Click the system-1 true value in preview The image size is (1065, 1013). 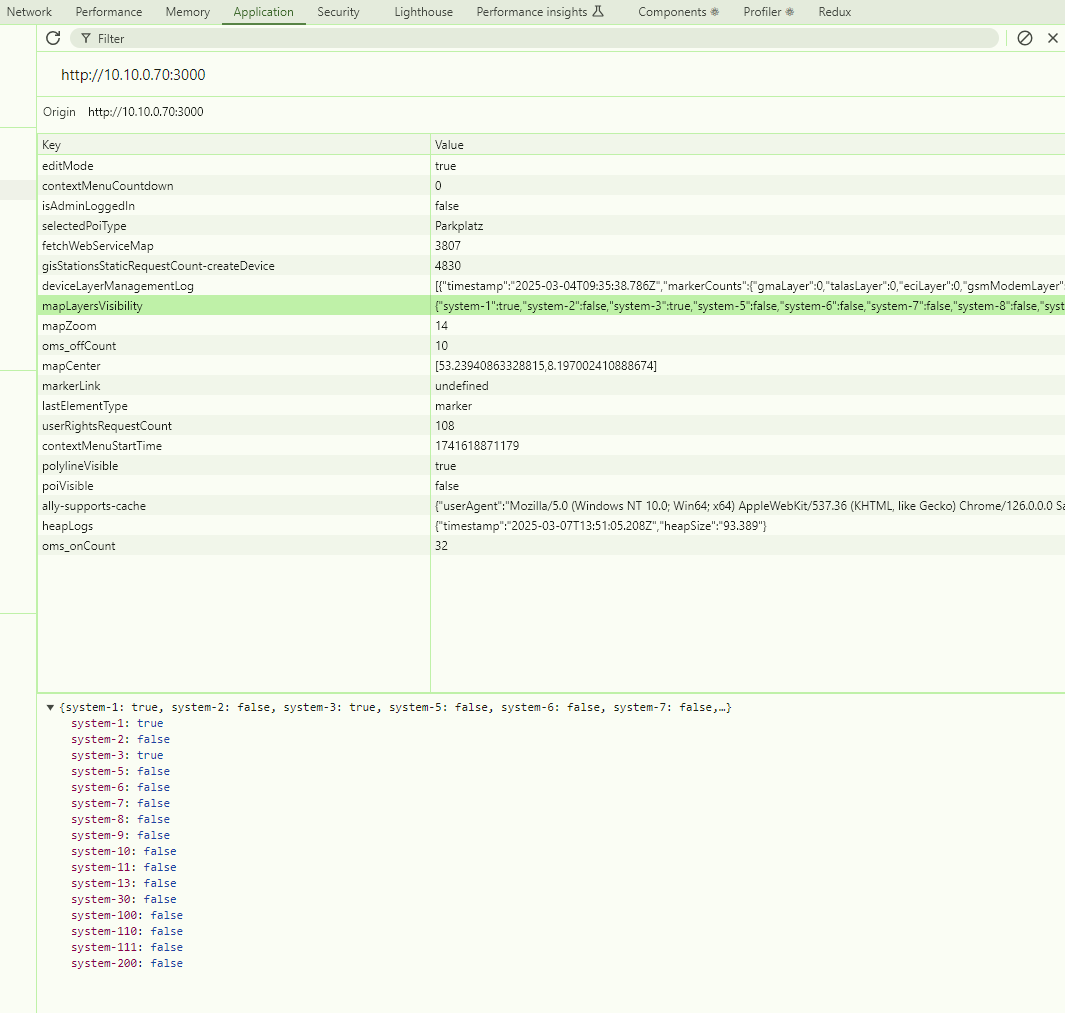pyautogui.click(x=150, y=722)
